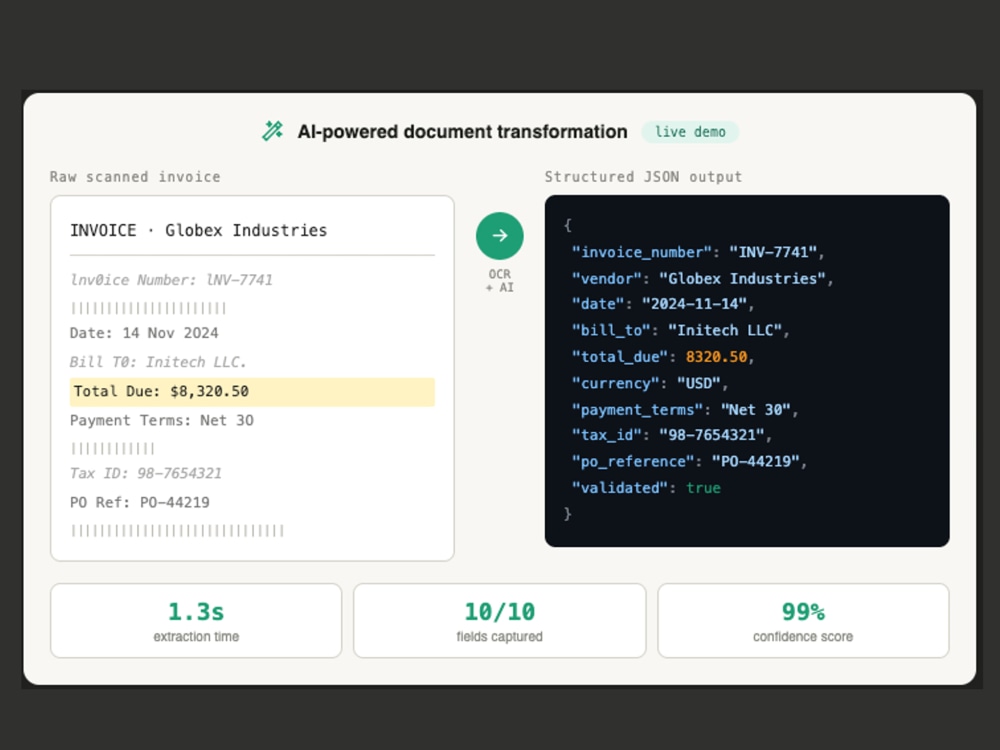Click the "vendor": "Globex Industries" JSON line
1000x750 pixels.
[x=702, y=279]
